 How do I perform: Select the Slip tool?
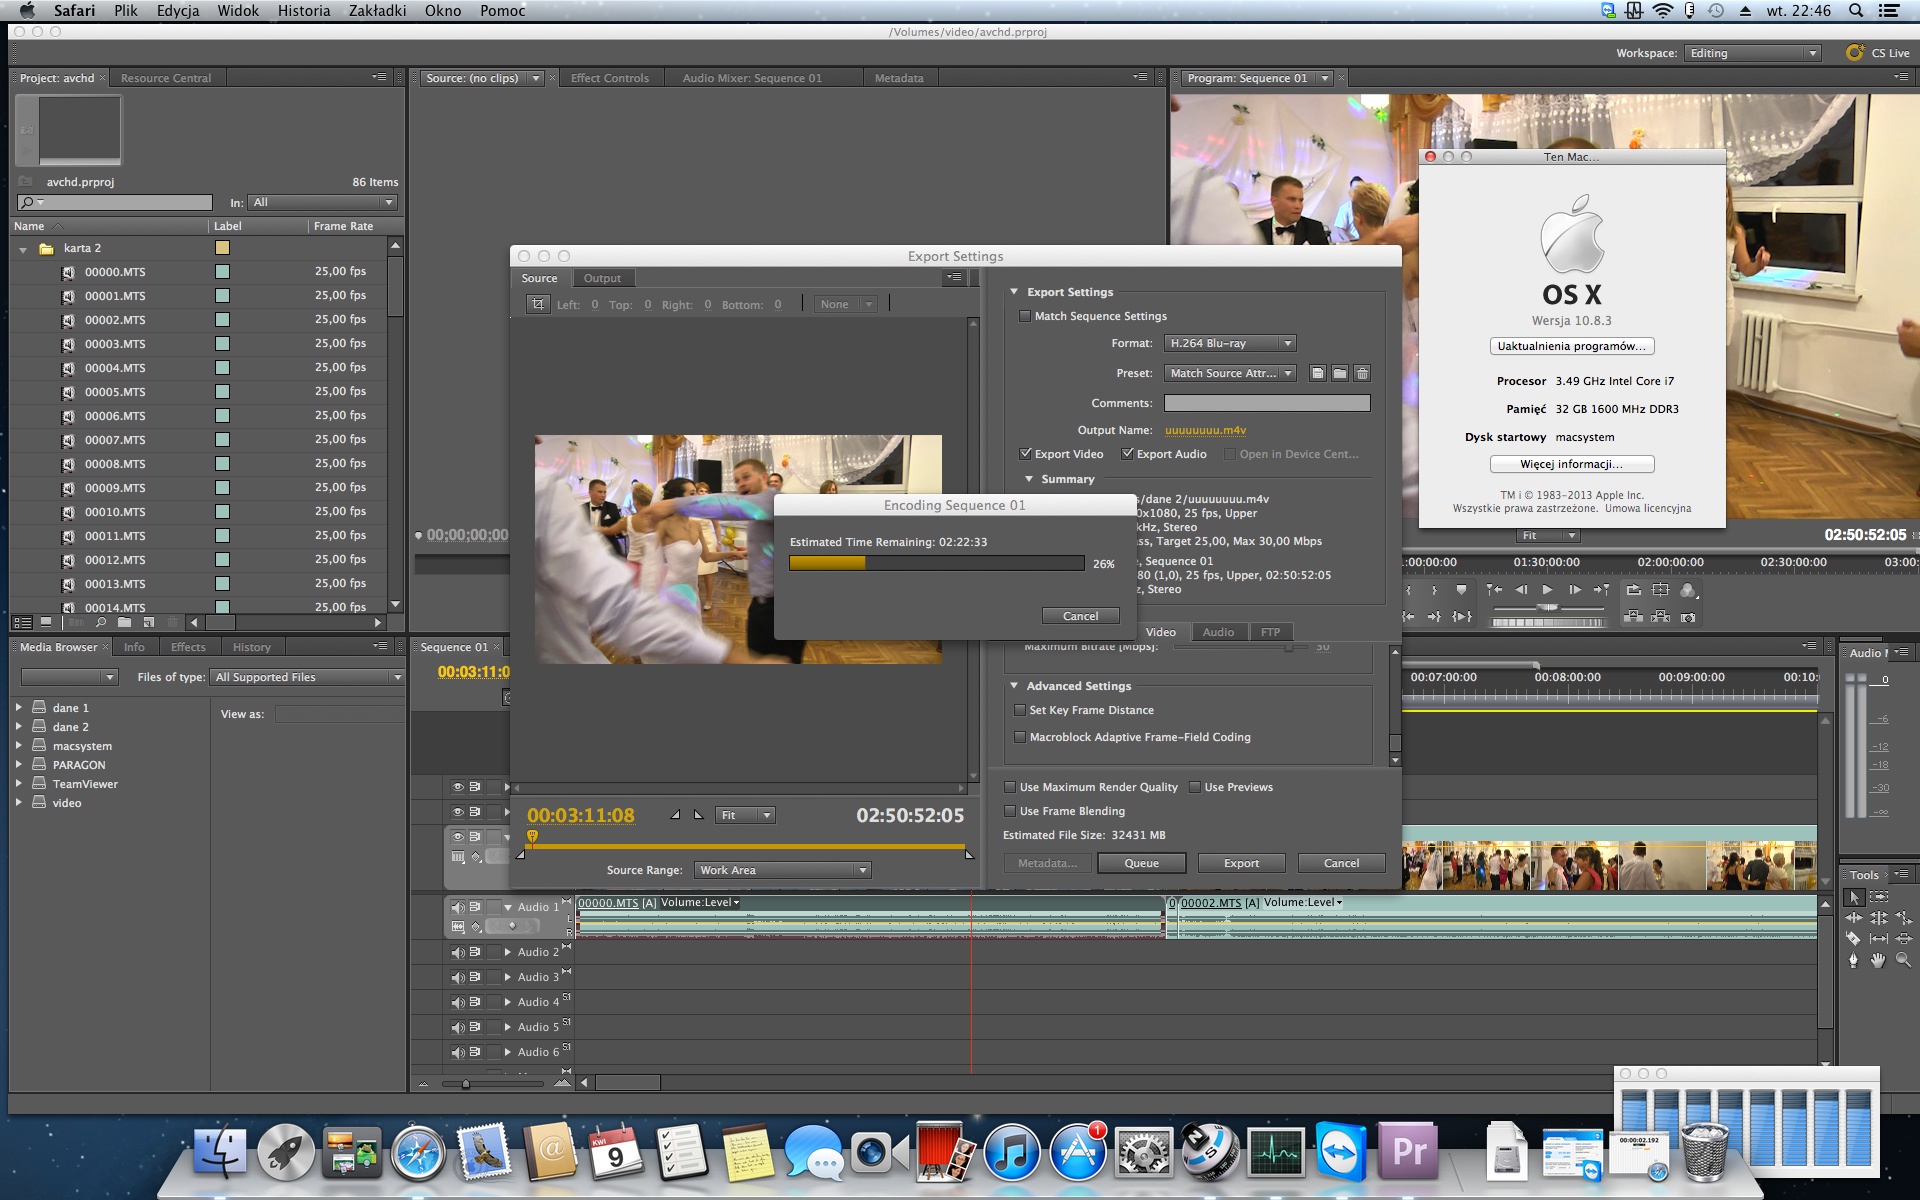(1879, 939)
